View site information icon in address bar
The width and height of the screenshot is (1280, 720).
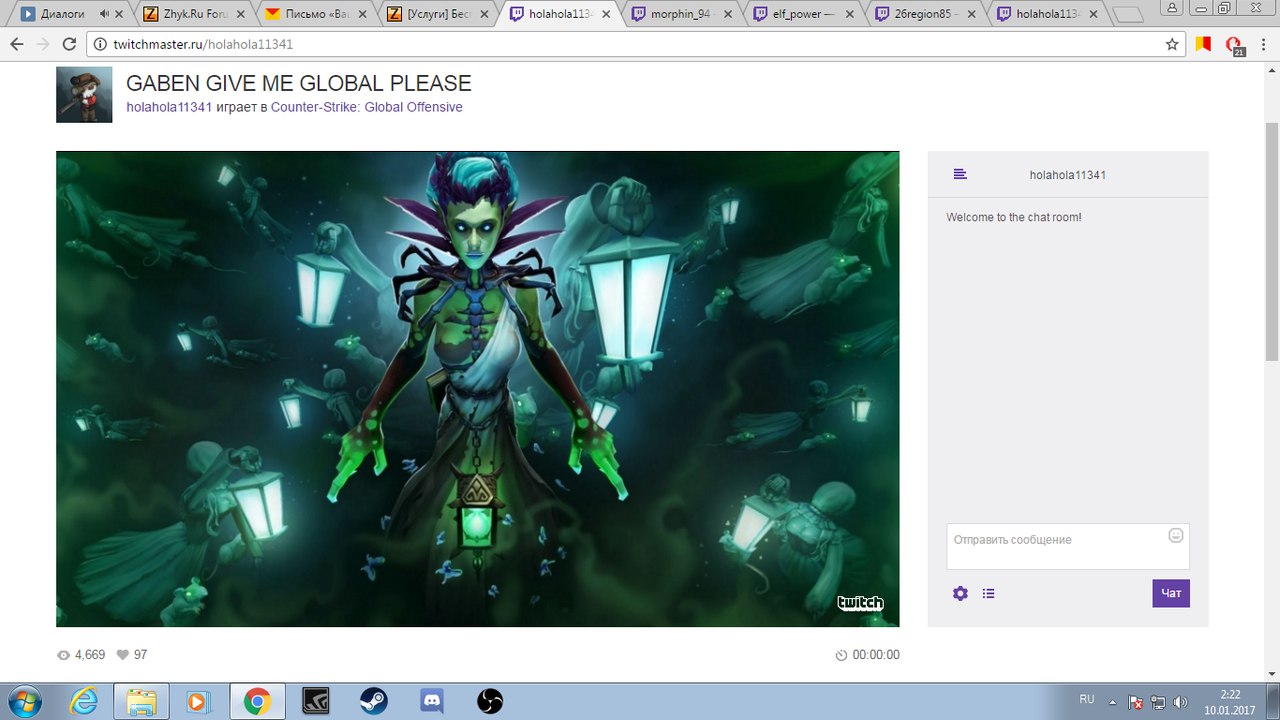[x=101, y=44]
